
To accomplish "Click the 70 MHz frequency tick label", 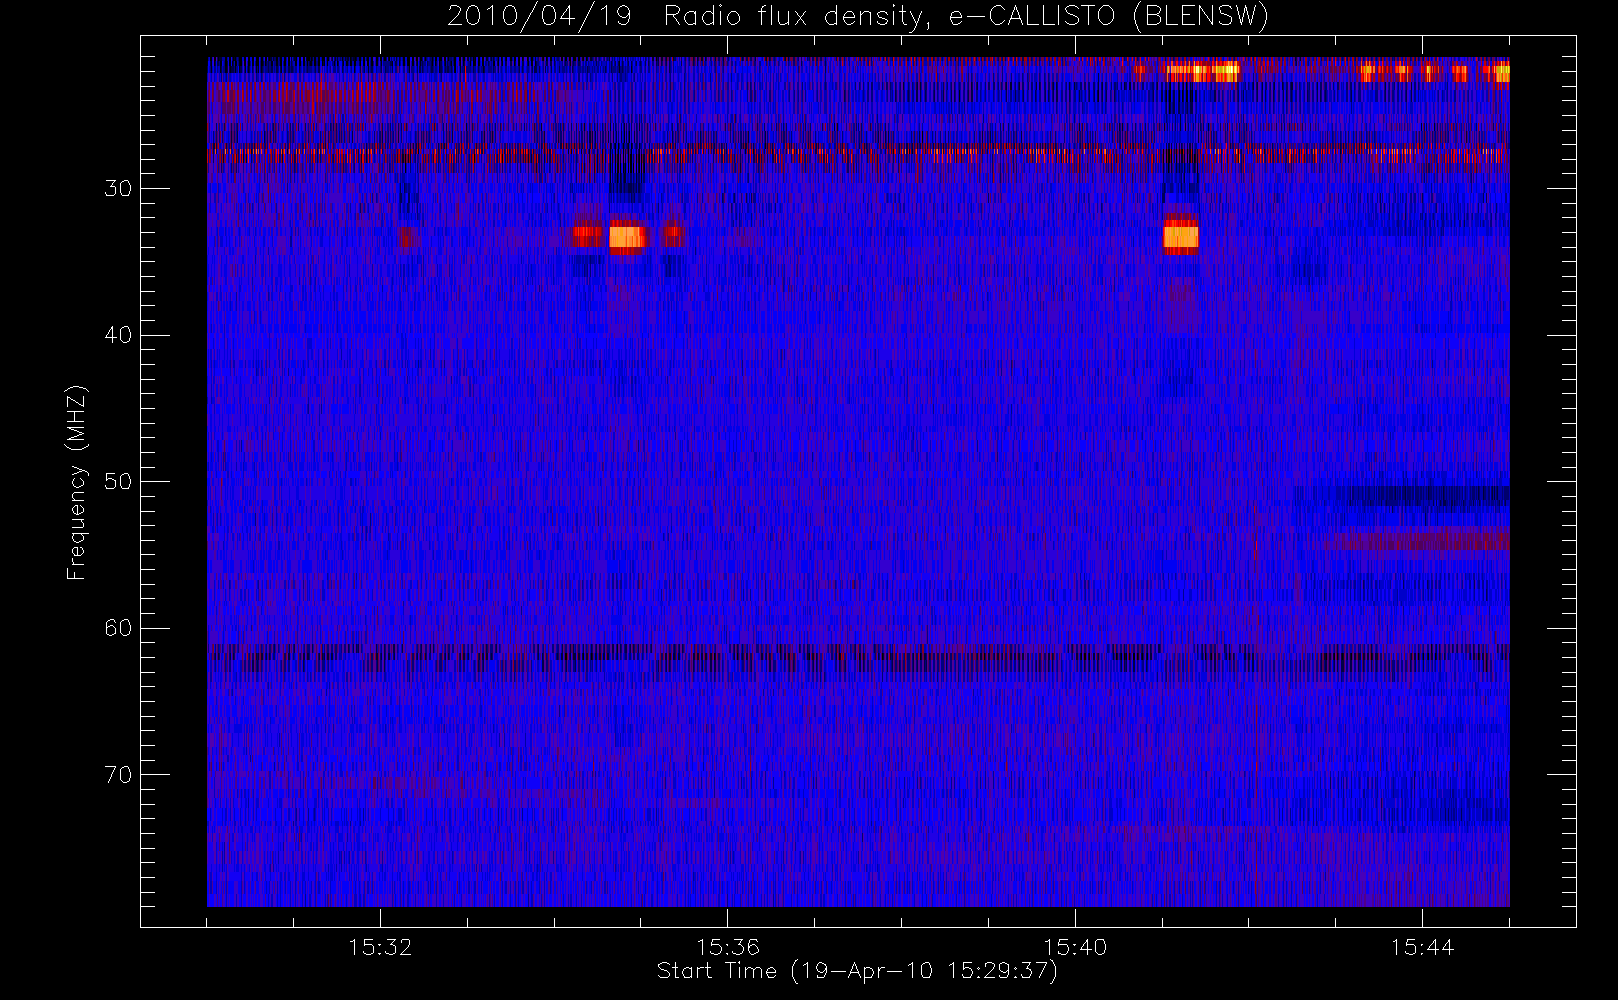I will (x=118, y=775).
